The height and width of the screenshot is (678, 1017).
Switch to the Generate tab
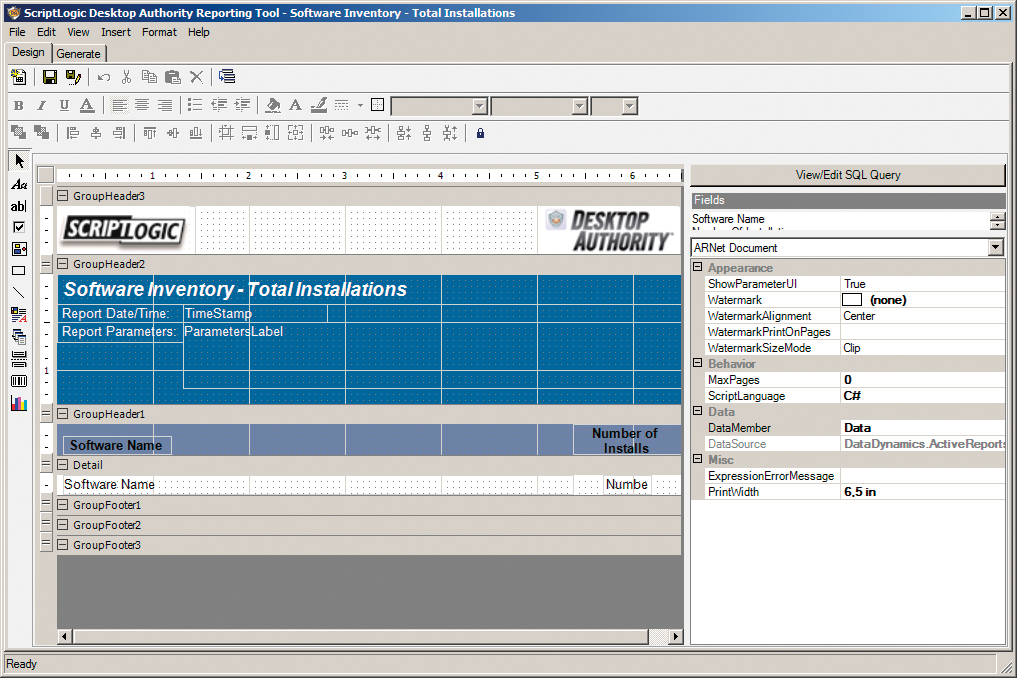tap(78, 54)
